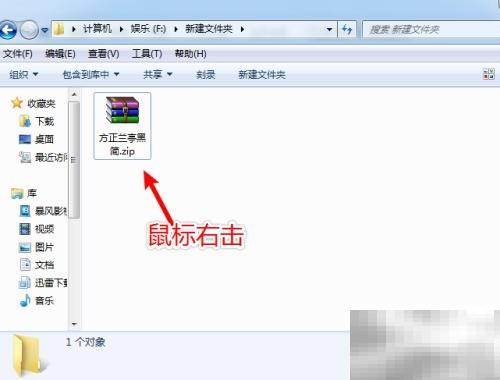The height and width of the screenshot is (380, 500).
Task: Click the 刻录 toolbar button
Action: click(x=205, y=74)
